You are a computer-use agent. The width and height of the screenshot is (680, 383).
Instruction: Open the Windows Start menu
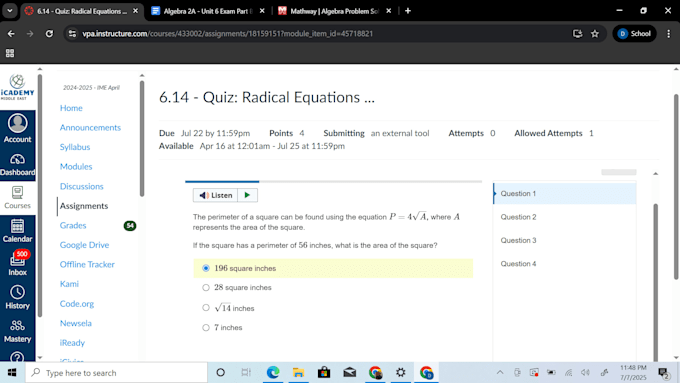(x=12, y=373)
